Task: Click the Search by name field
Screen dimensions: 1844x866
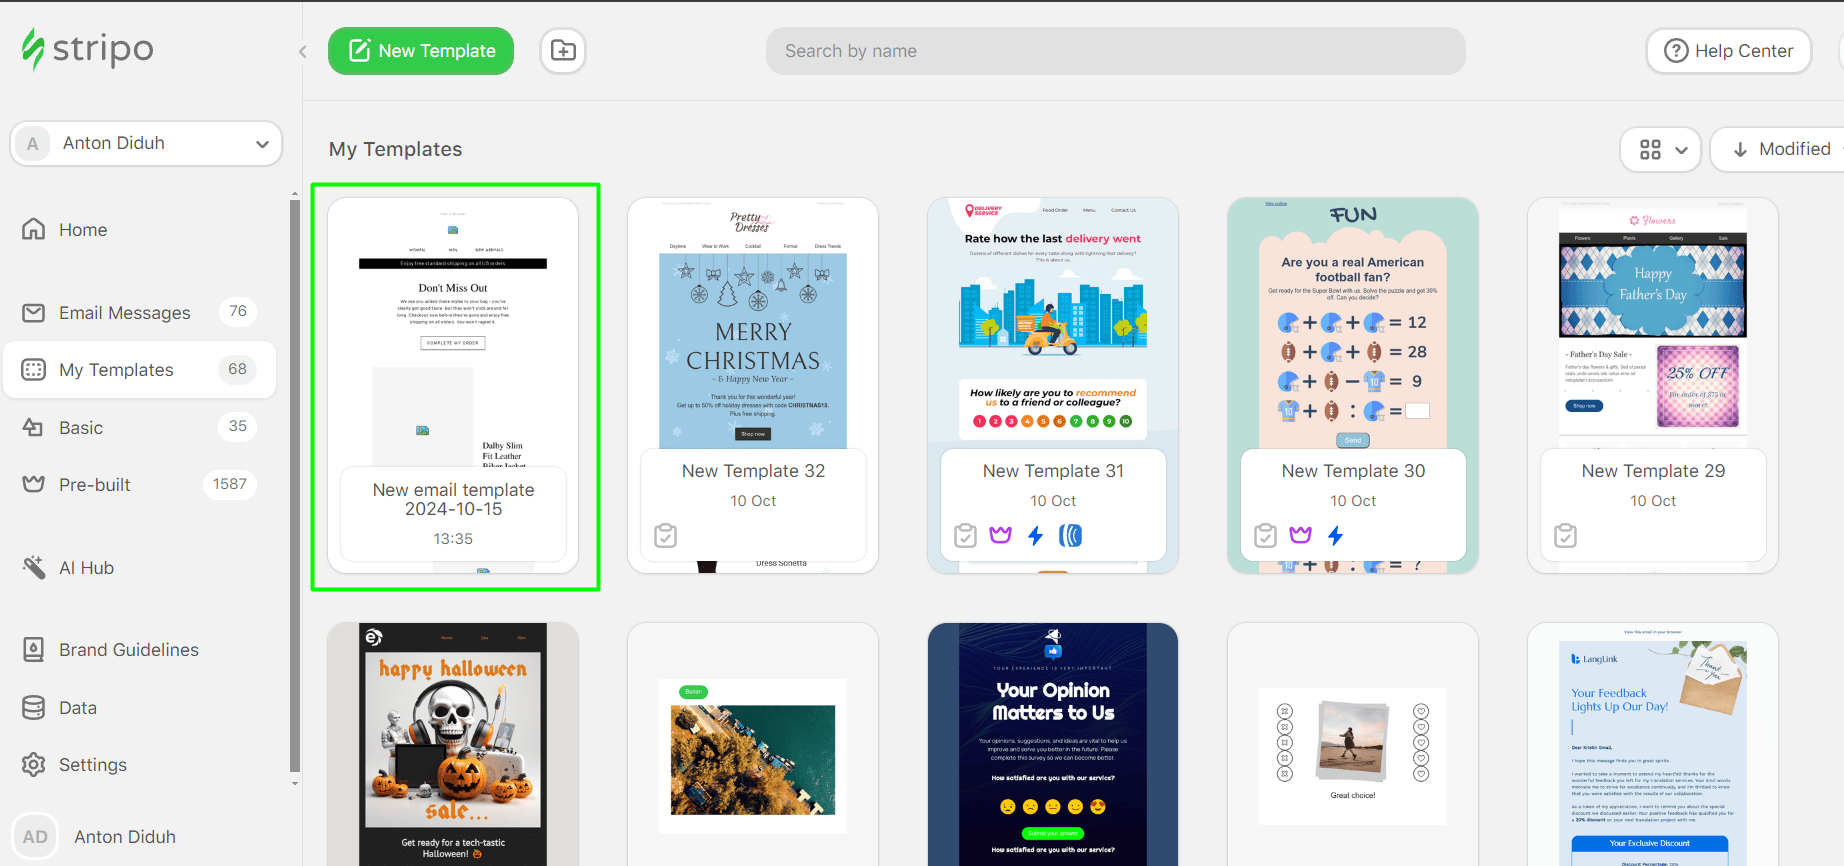Action: tap(1115, 51)
